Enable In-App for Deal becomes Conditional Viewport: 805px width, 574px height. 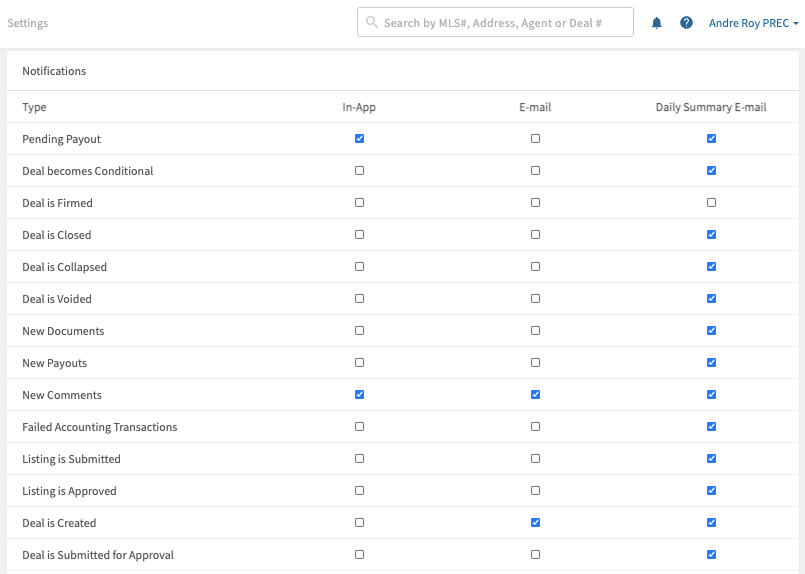[x=359, y=171]
